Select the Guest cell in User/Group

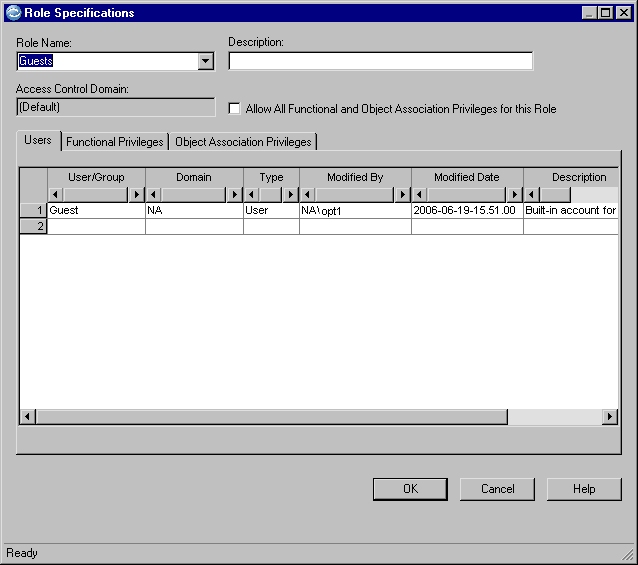(96, 210)
